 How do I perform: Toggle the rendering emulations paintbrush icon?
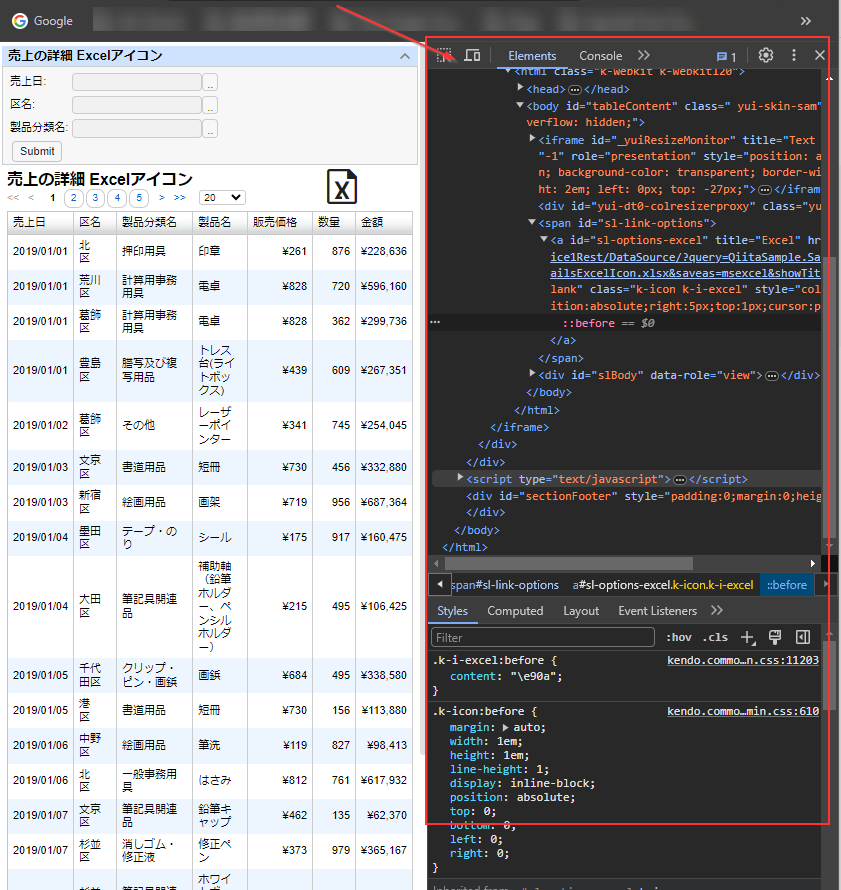click(775, 637)
